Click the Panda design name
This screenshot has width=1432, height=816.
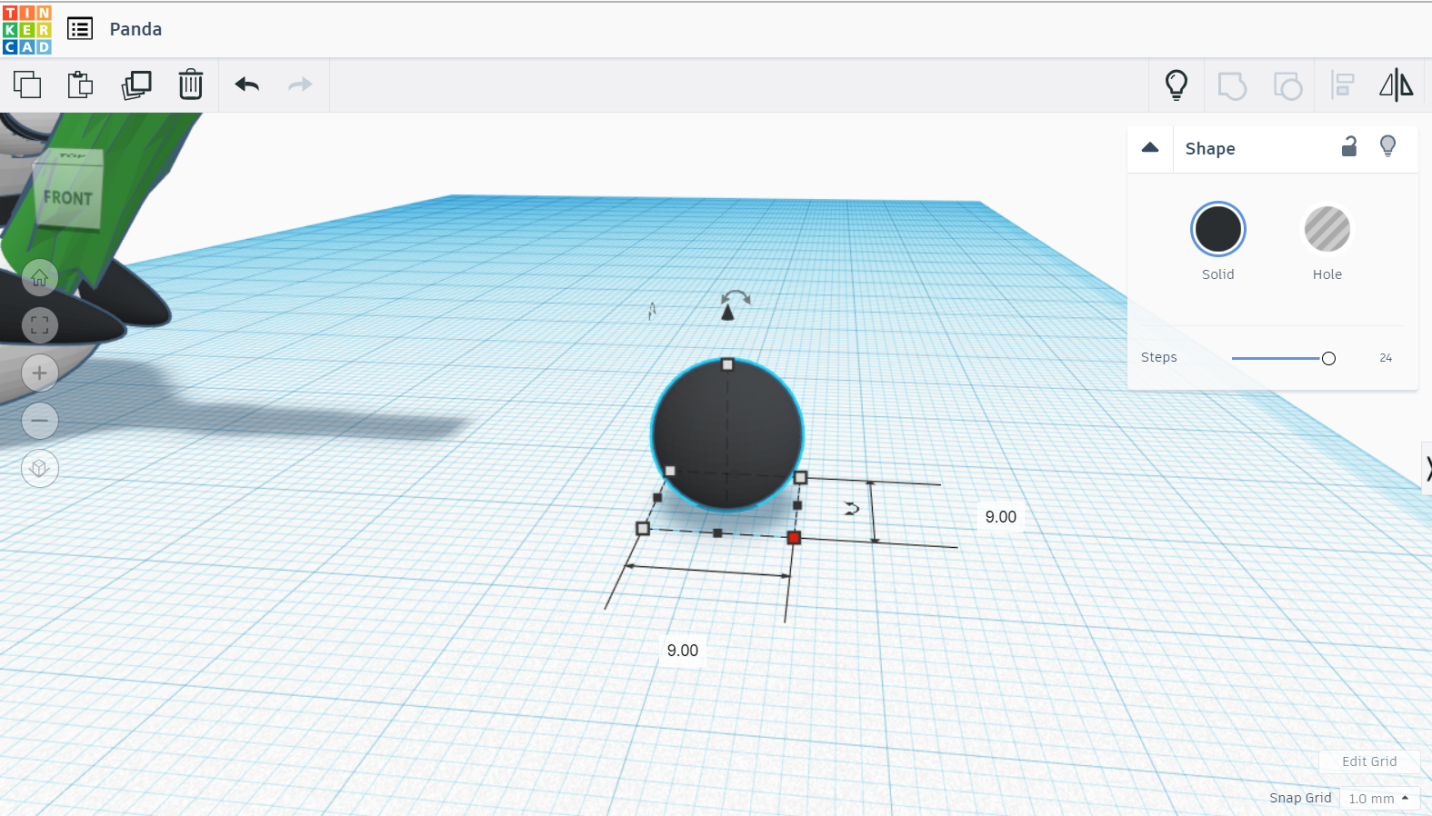136,29
